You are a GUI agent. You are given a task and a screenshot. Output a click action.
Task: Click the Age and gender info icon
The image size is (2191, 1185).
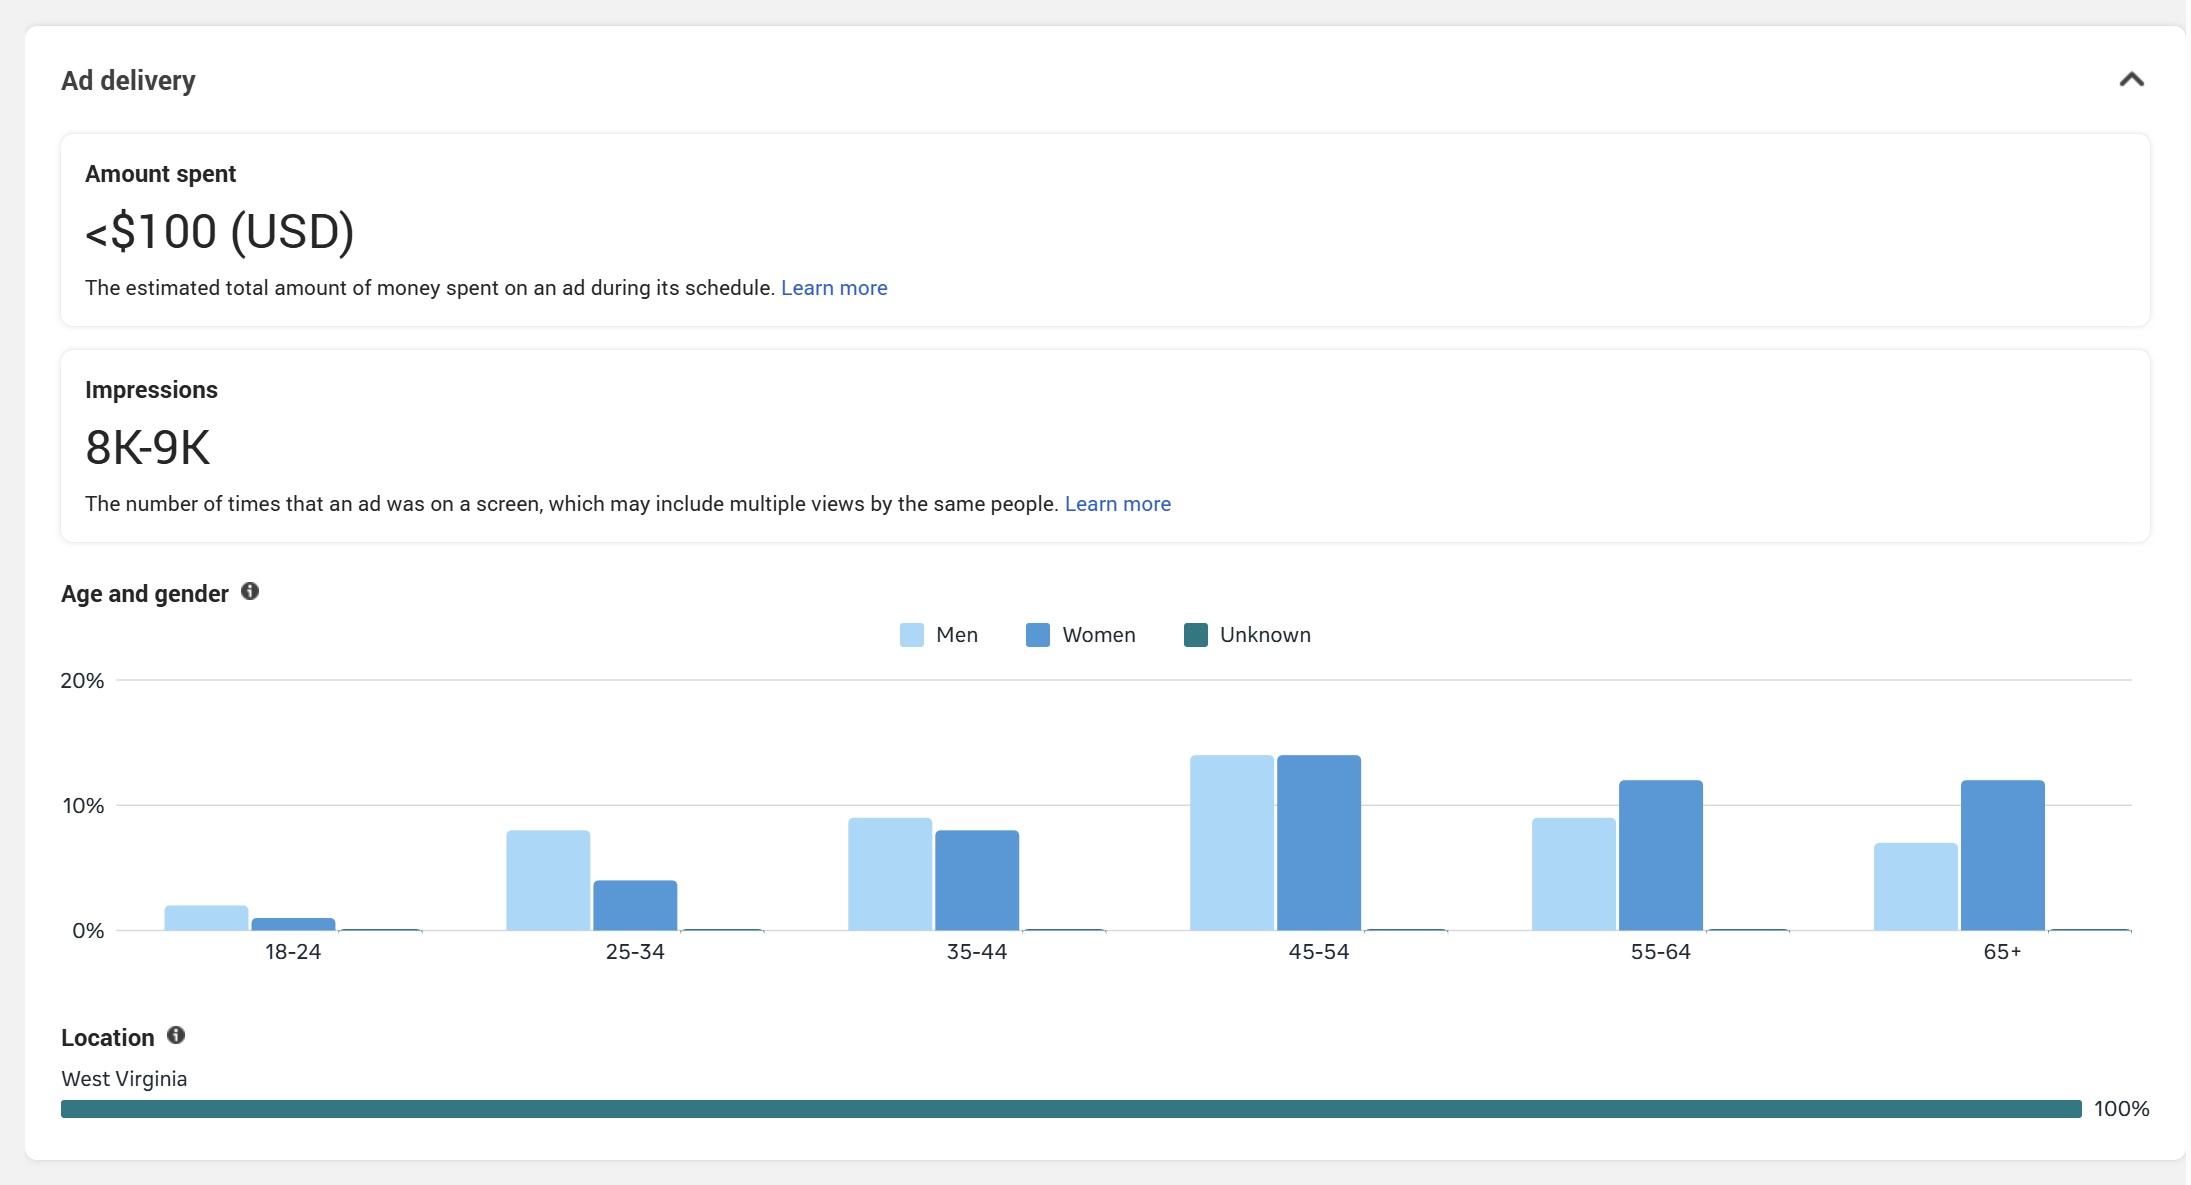click(x=250, y=591)
